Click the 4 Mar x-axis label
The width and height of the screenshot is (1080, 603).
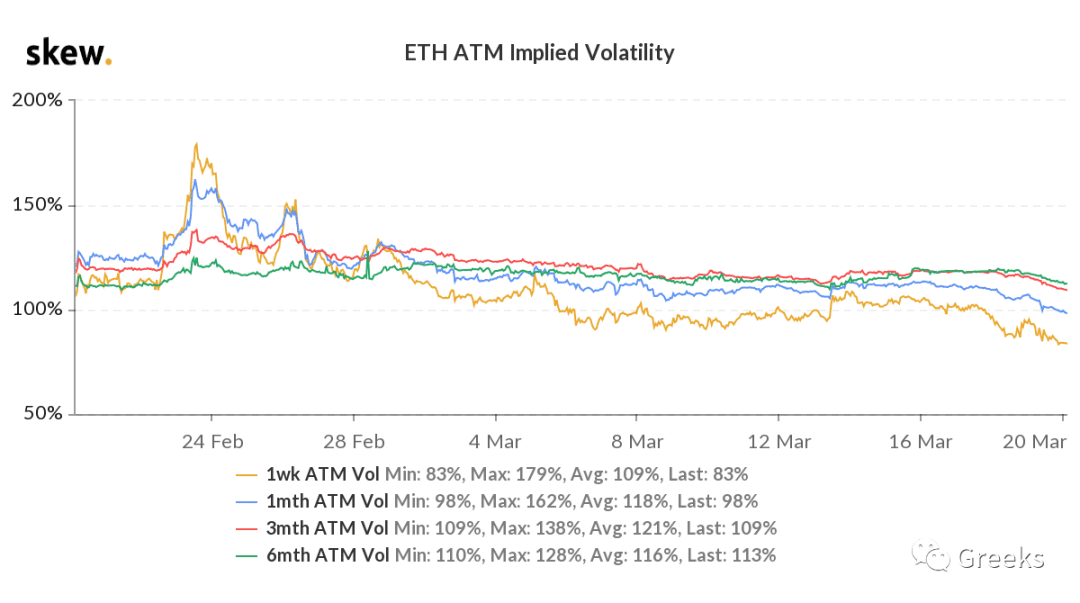point(495,442)
